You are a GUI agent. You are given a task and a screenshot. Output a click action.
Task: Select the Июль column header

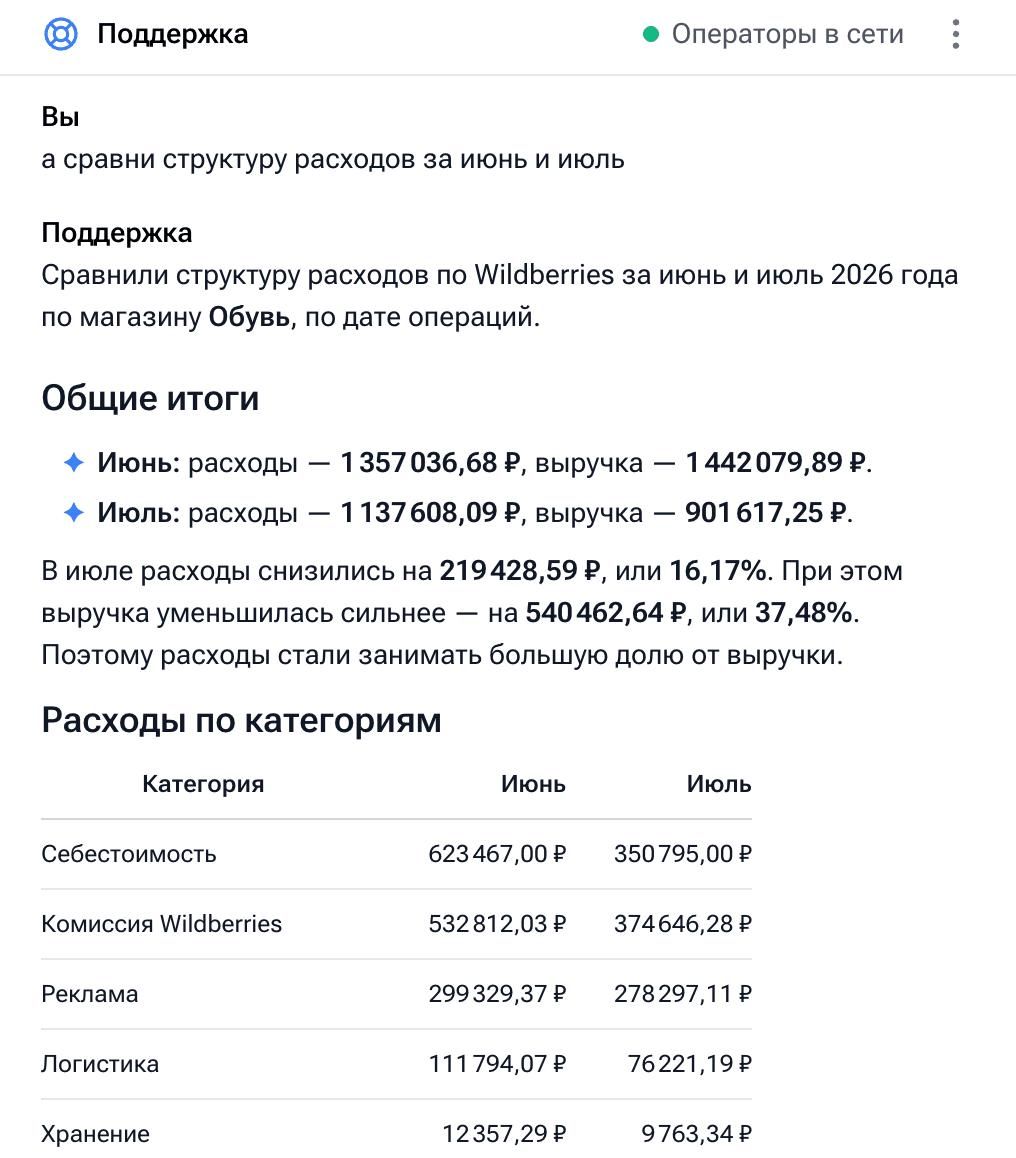pyautogui.click(x=718, y=784)
